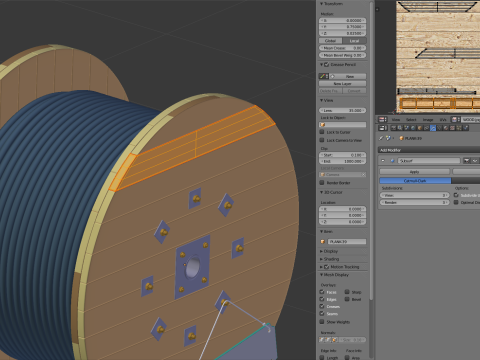Viewport: 480px width, 360px height.
Task: Toggle face normals display icon
Action: (335, 340)
